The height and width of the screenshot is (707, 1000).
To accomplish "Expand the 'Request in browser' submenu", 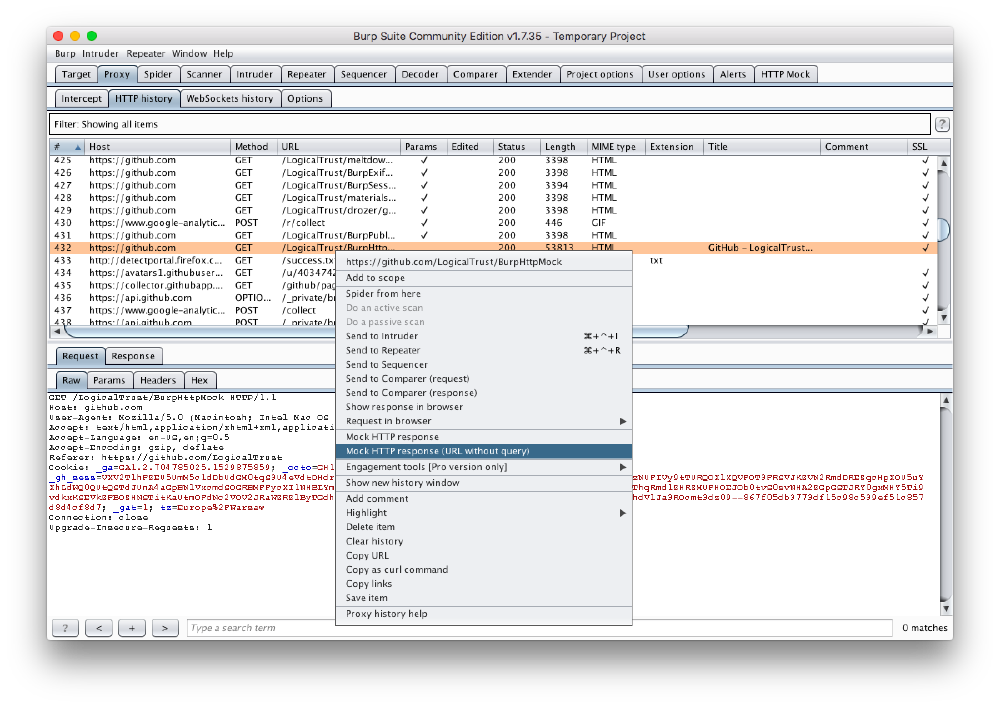I will pyautogui.click(x=623, y=421).
